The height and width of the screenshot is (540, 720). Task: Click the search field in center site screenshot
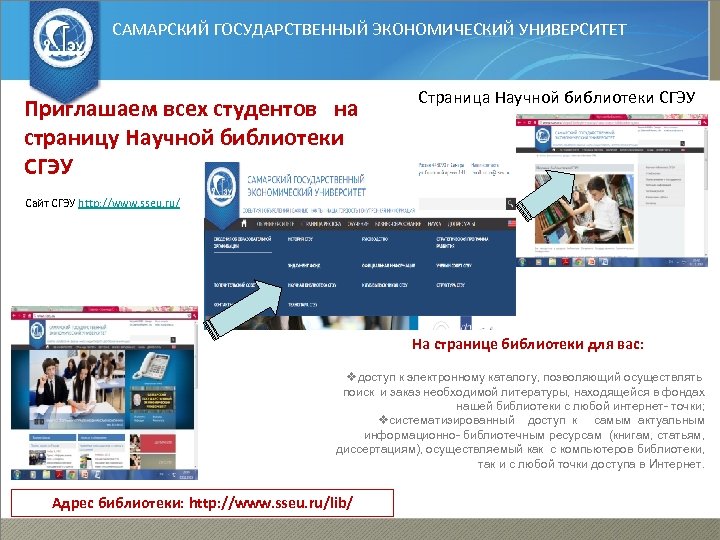[x=462, y=203]
